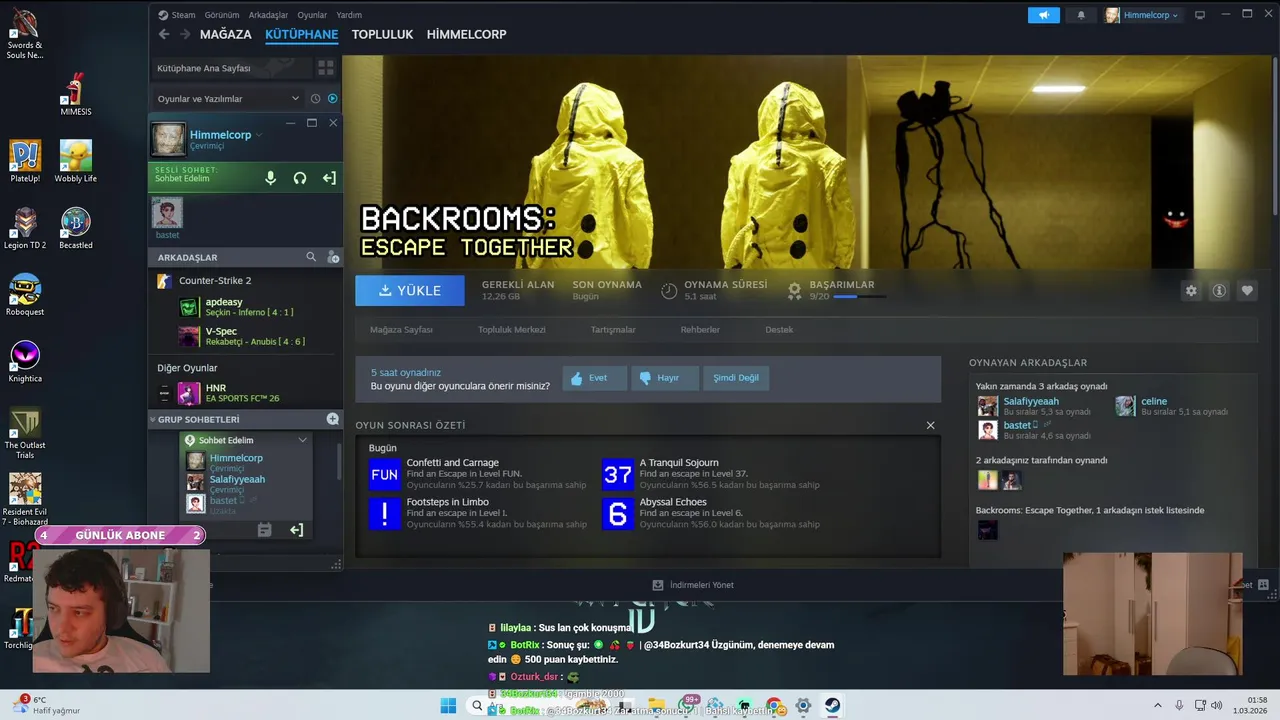Go to KÜTÜPHANE tab
The image size is (1280, 720).
click(x=302, y=34)
